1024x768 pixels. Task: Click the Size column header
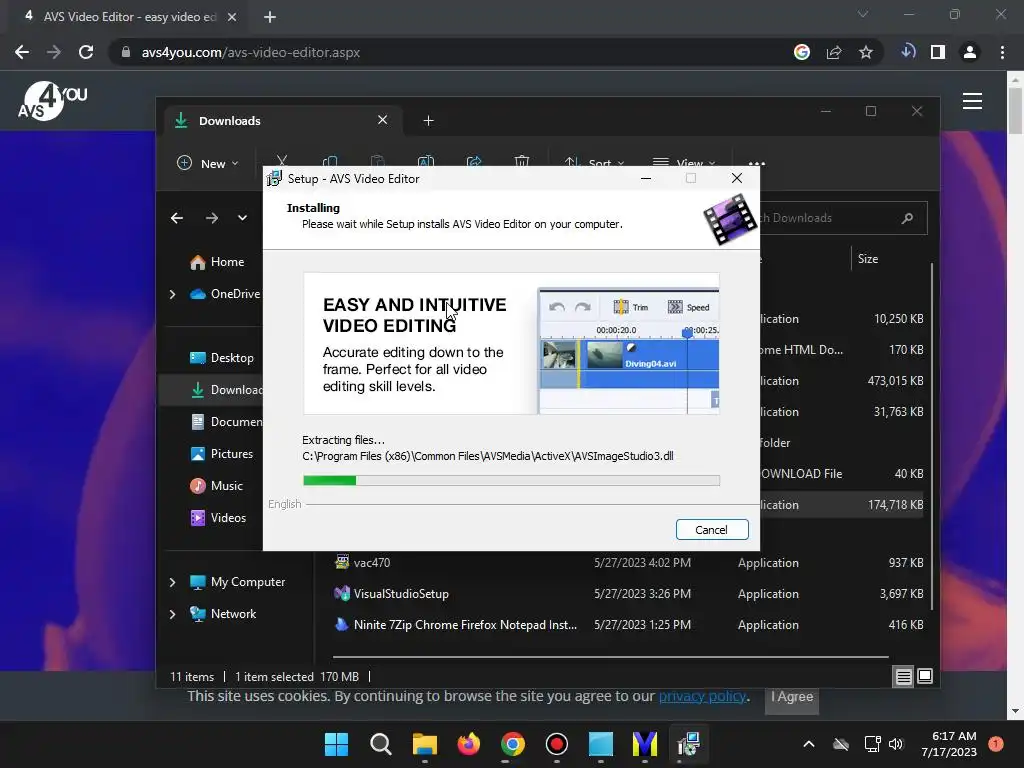click(868, 259)
